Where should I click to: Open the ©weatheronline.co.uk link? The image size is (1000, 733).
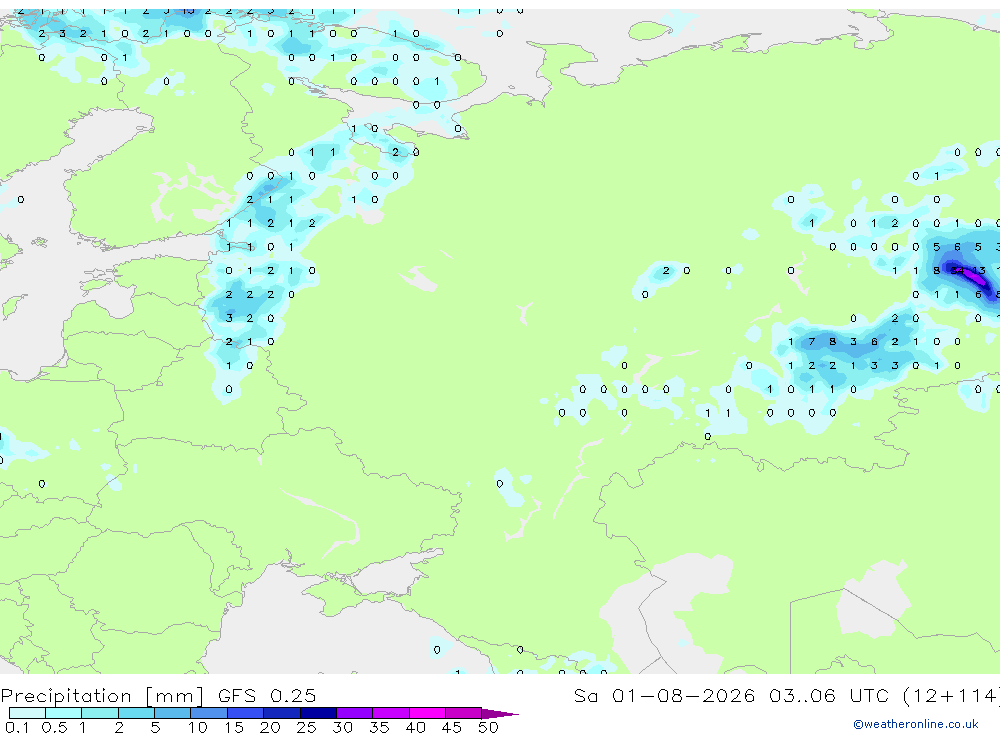(x=916, y=724)
